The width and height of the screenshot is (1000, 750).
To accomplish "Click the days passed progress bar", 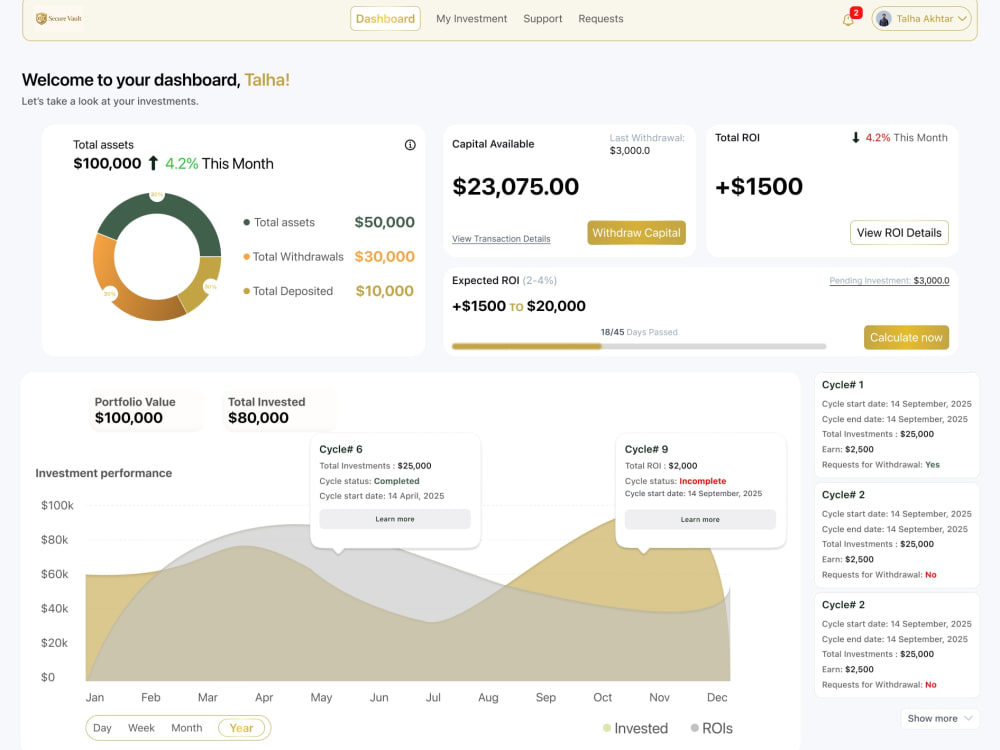I will (x=638, y=346).
